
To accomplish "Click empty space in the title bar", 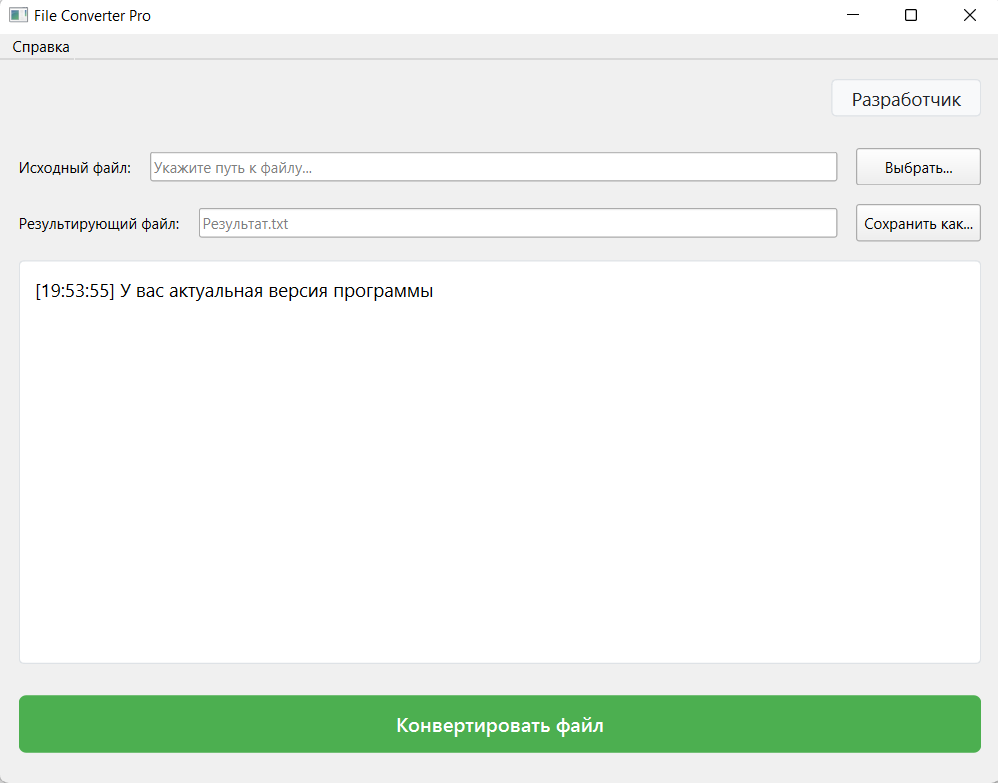I will tap(500, 15).
